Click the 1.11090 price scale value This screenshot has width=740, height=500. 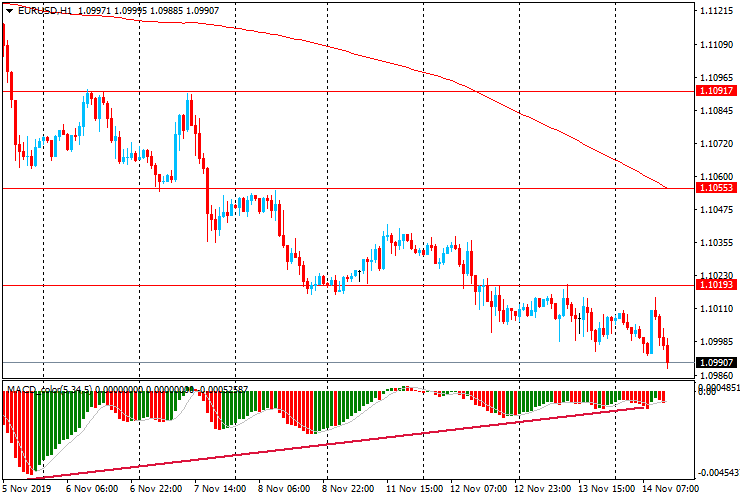point(716,45)
